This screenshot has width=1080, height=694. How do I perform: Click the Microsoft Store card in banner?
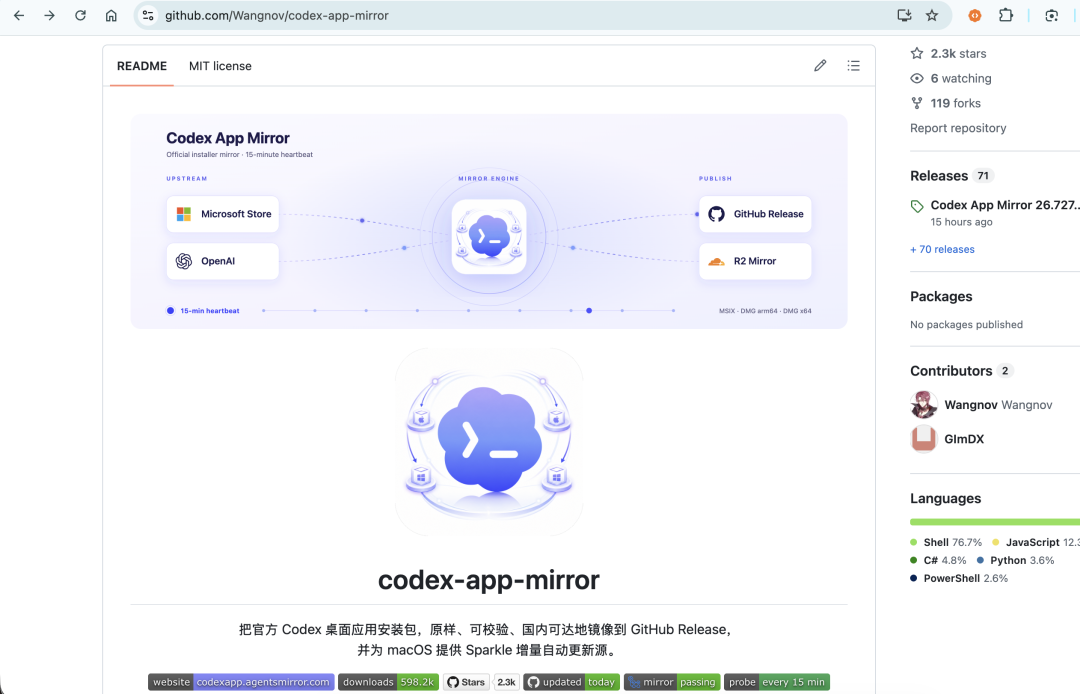click(222, 214)
